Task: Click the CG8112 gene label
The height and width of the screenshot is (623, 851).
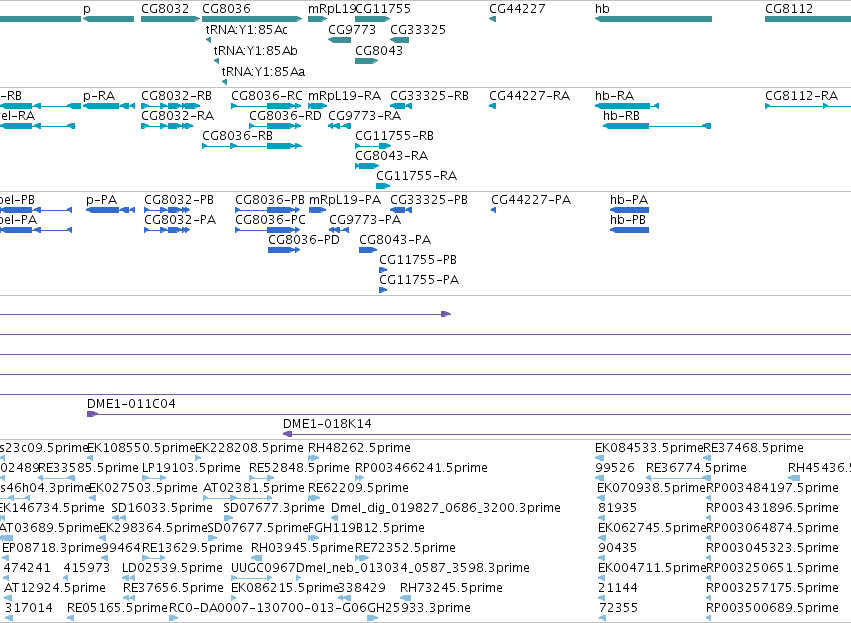Action: point(789,9)
